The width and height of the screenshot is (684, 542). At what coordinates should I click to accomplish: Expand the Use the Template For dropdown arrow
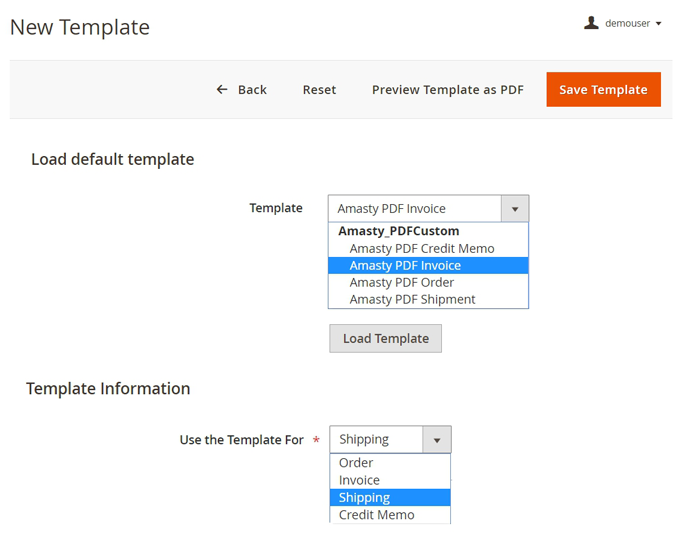pyautogui.click(x=436, y=440)
